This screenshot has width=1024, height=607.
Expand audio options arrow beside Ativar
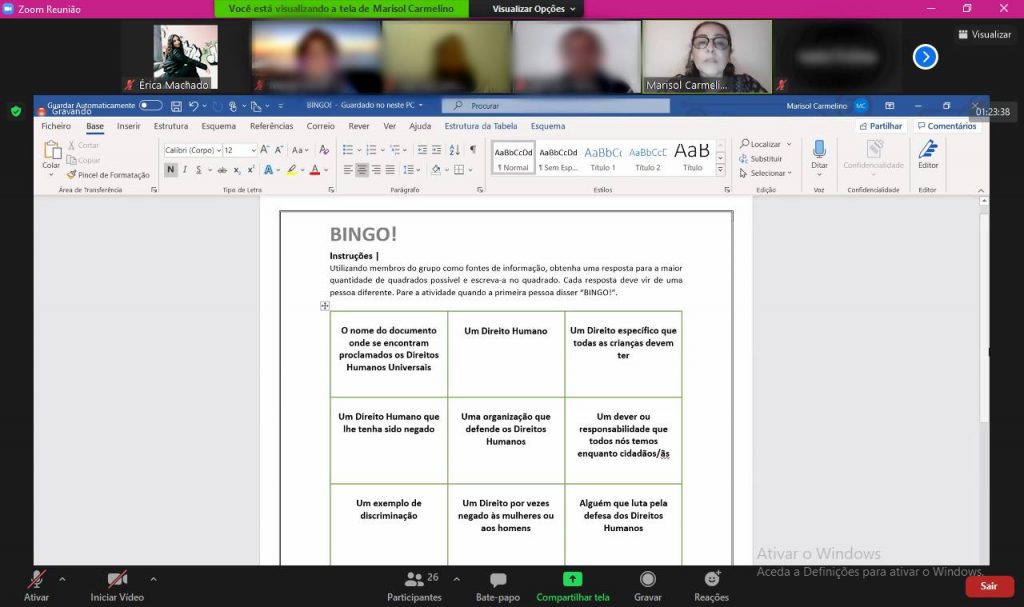(x=62, y=579)
